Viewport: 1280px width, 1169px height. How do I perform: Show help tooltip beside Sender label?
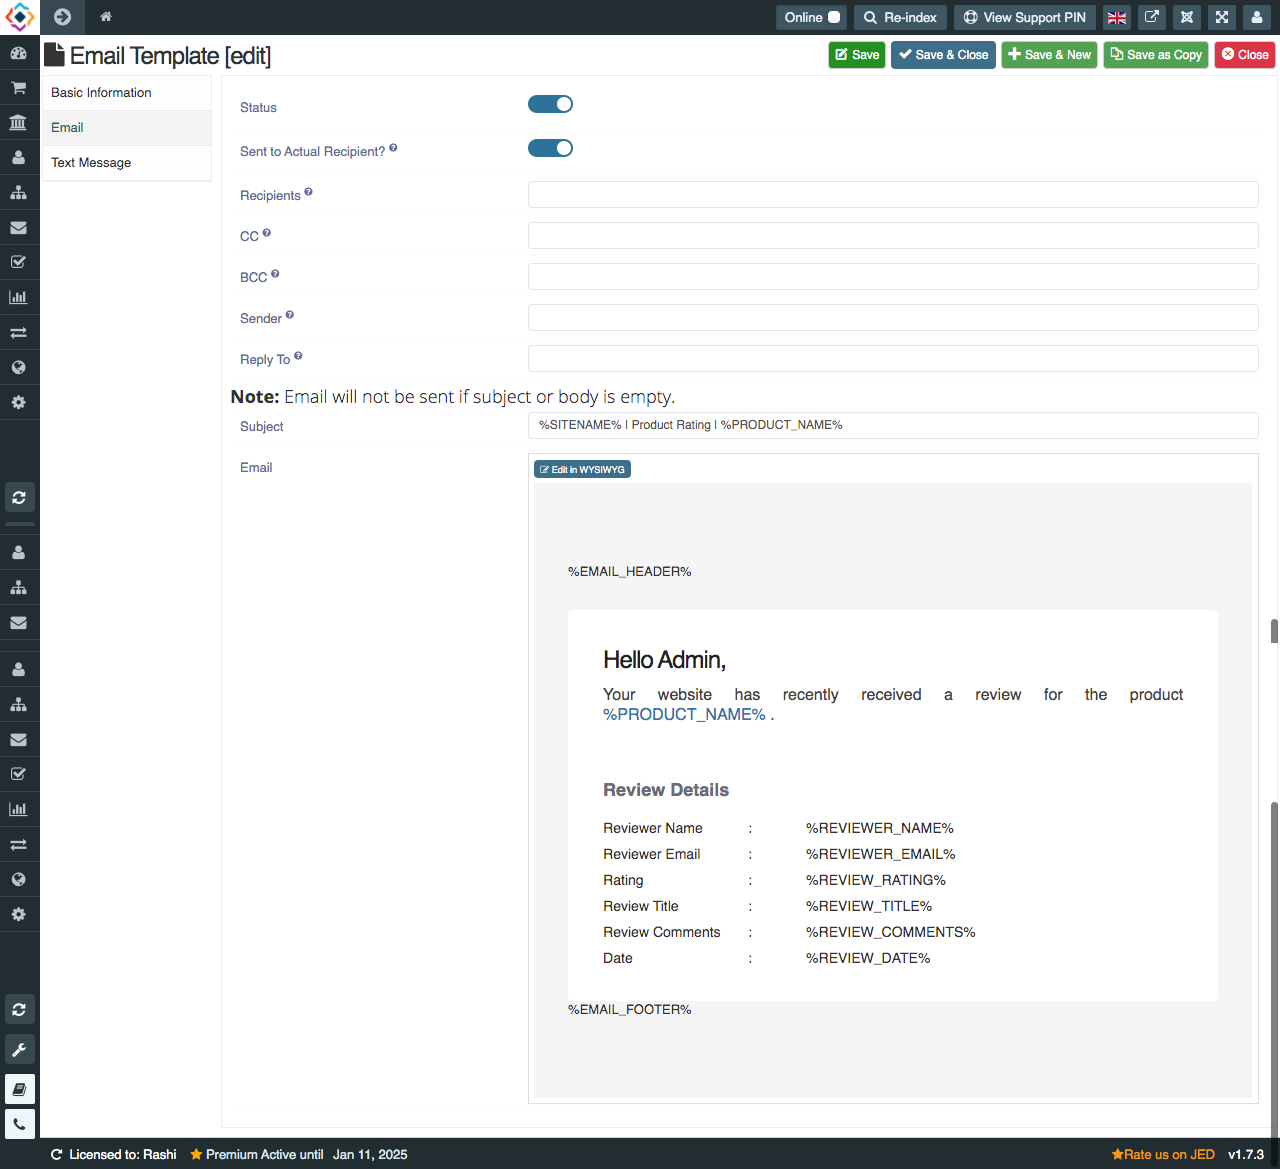[290, 315]
